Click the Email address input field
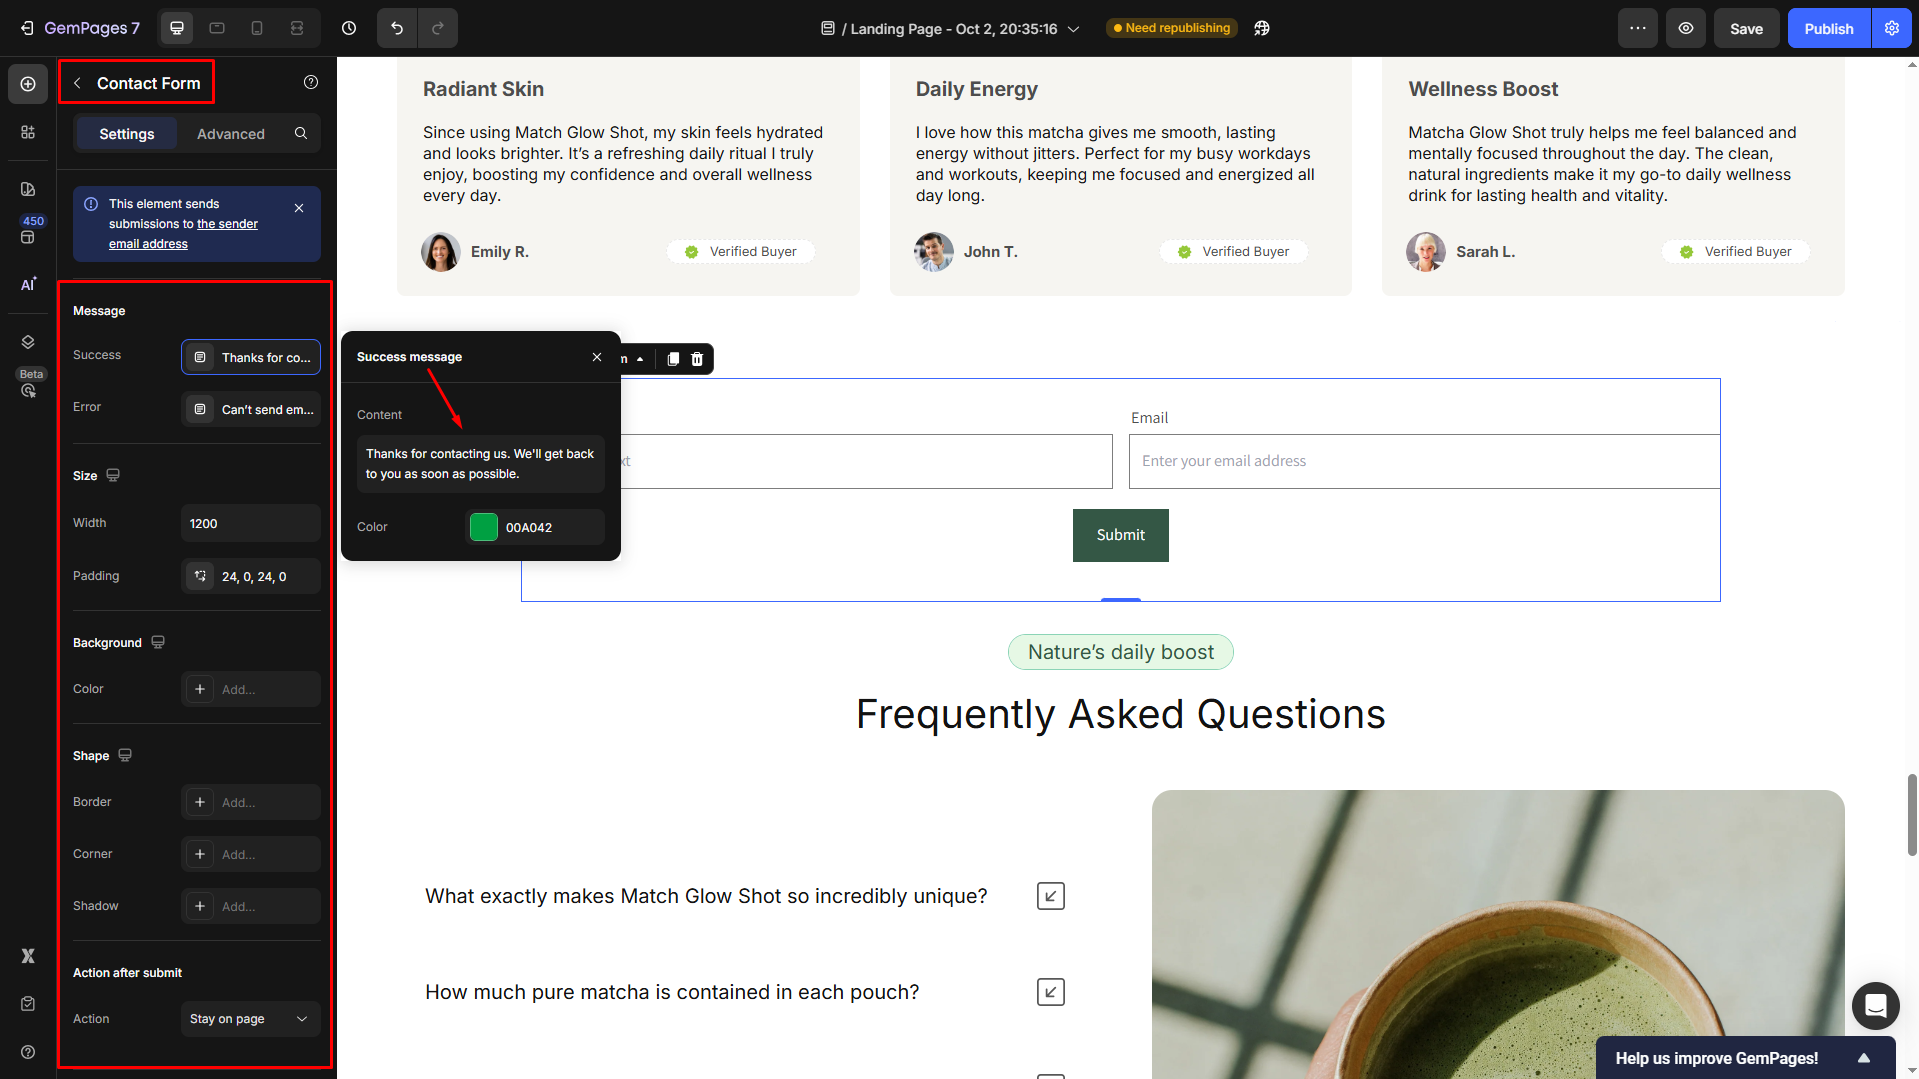 (x=1424, y=461)
